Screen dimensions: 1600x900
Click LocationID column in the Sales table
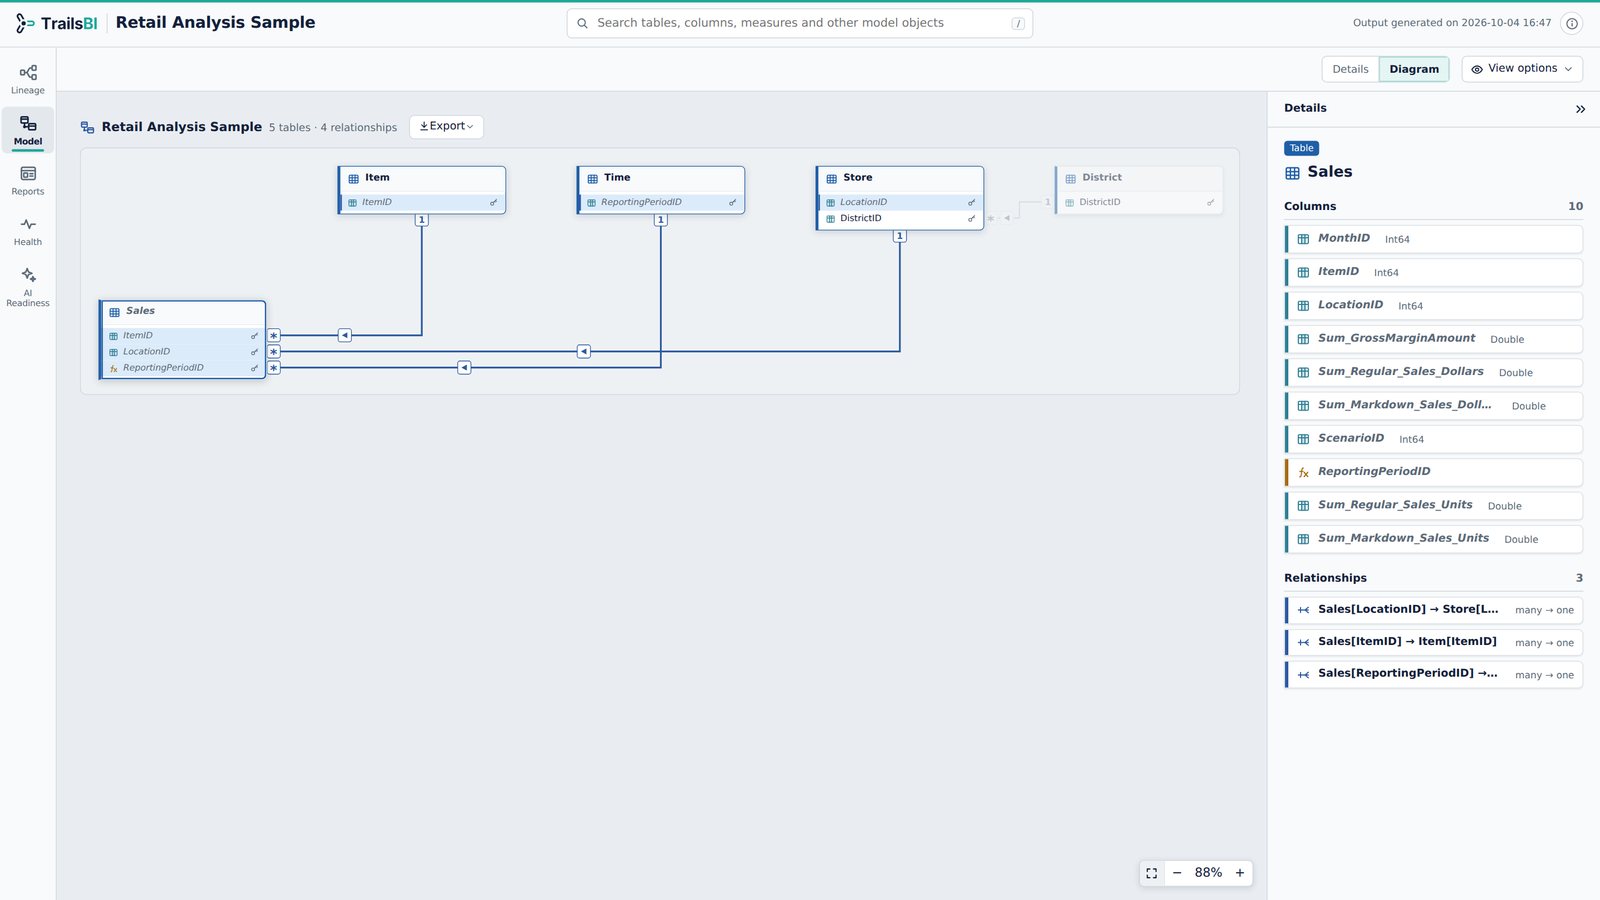coord(184,352)
